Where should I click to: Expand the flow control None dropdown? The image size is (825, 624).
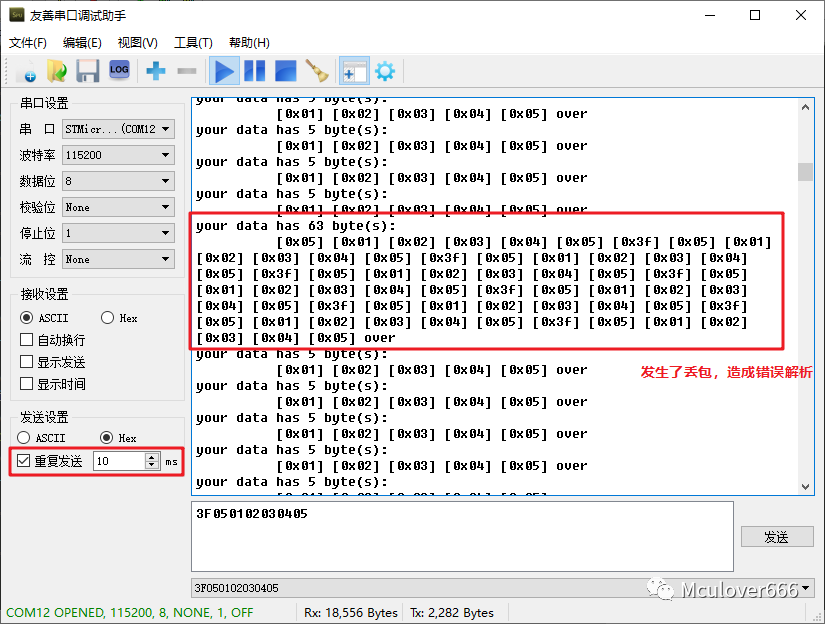[x=118, y=259]
